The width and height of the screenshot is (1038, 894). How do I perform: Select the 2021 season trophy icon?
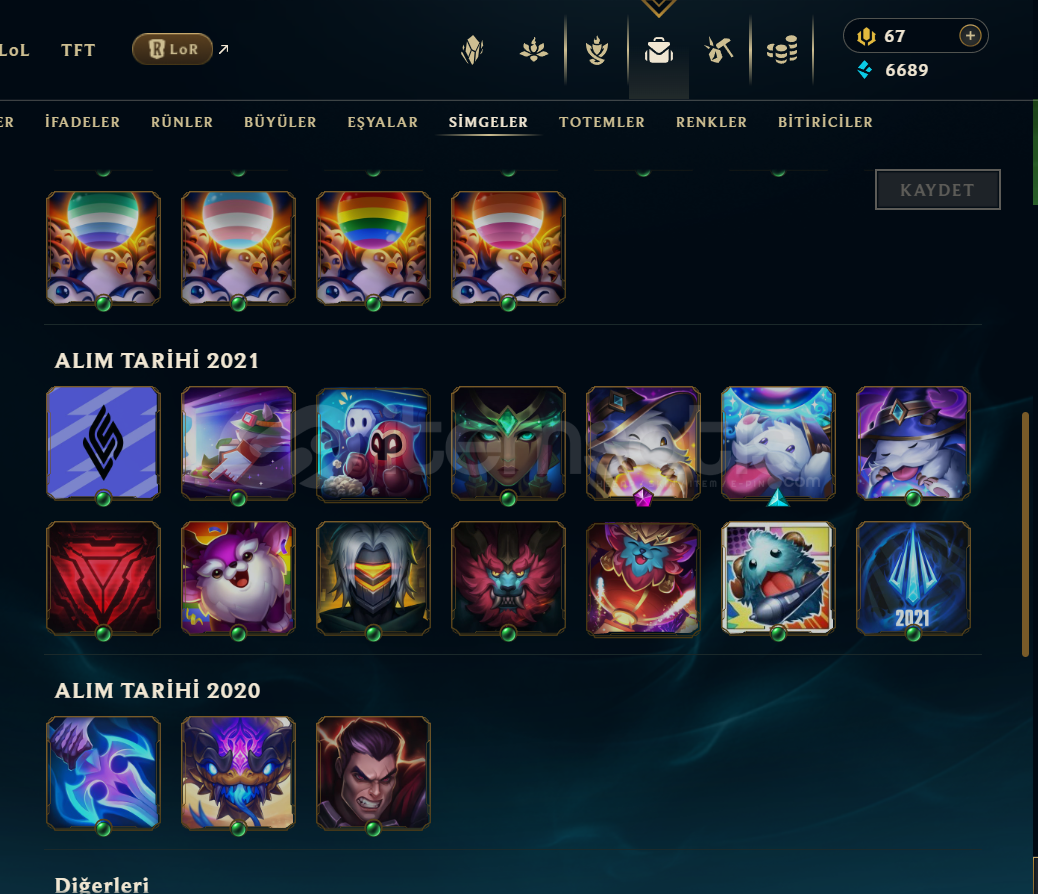[x=913, y=578]
